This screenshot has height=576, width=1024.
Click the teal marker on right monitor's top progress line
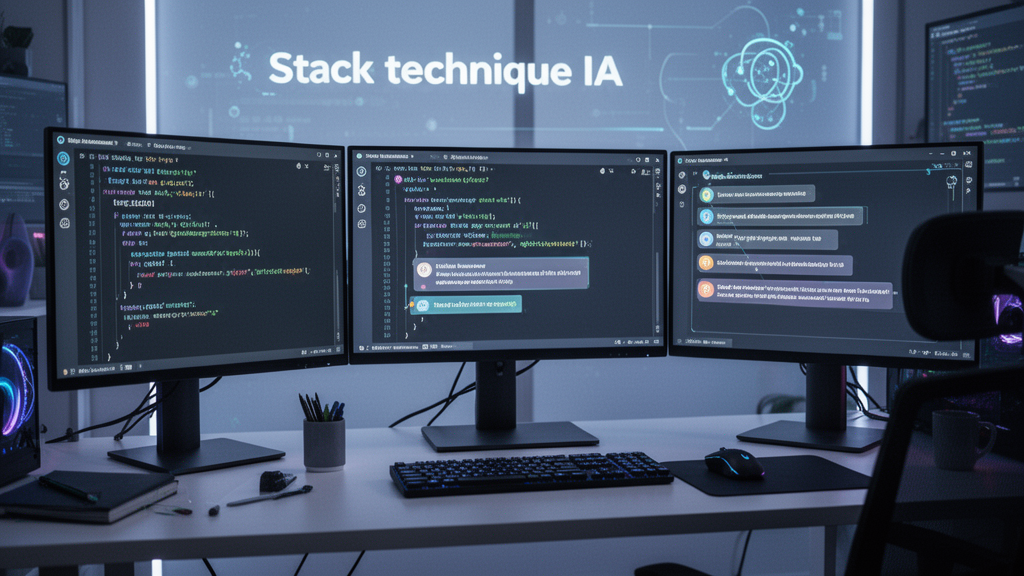point(928,172)
